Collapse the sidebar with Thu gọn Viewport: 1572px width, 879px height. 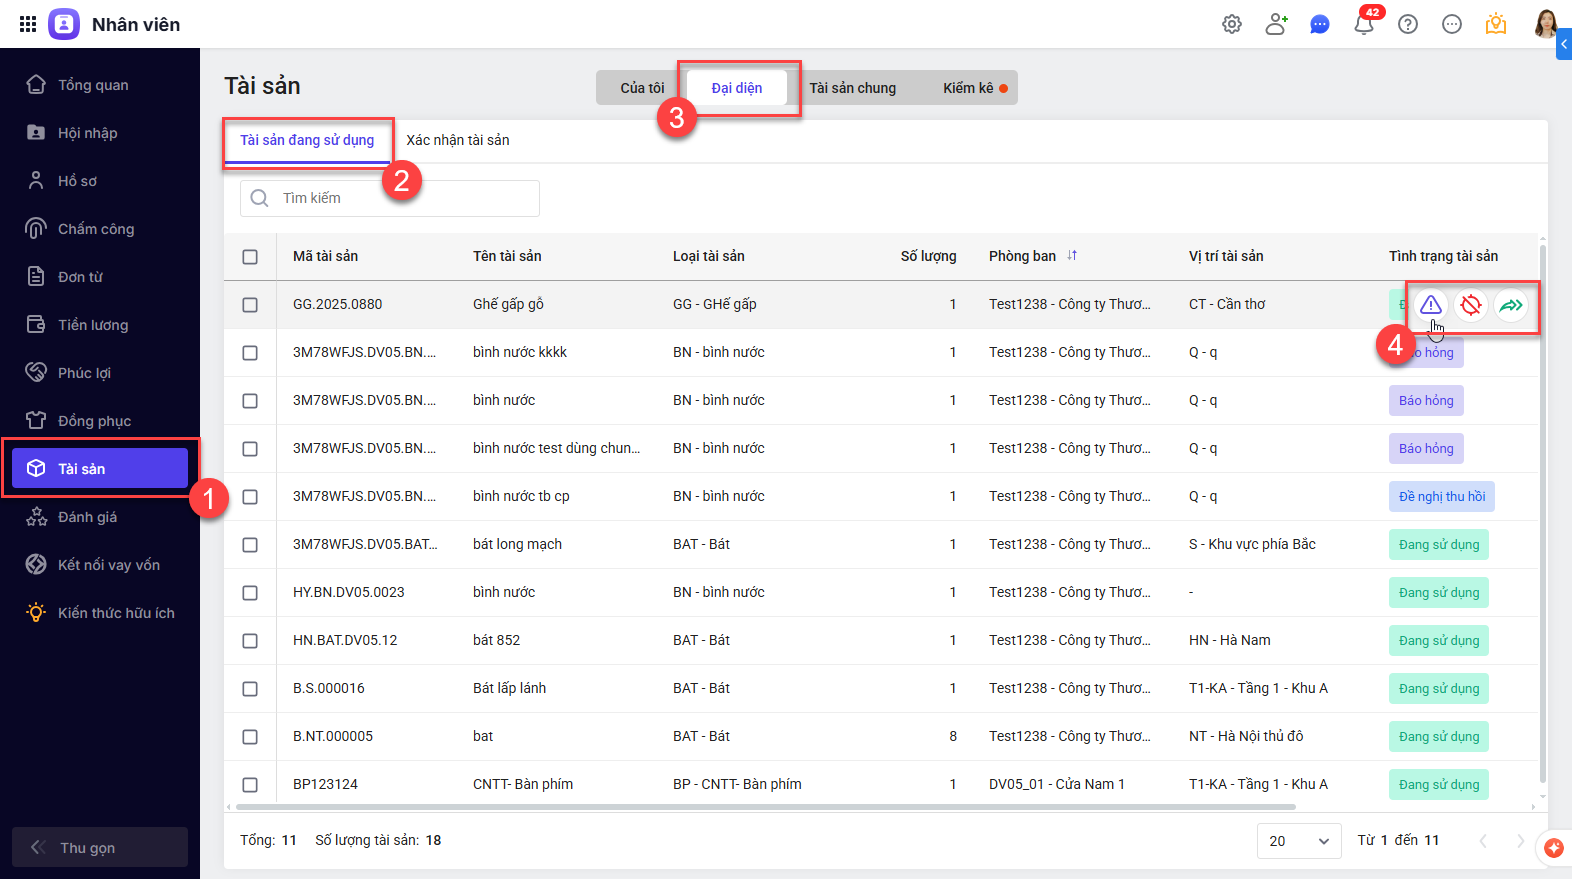coord(100,847)
